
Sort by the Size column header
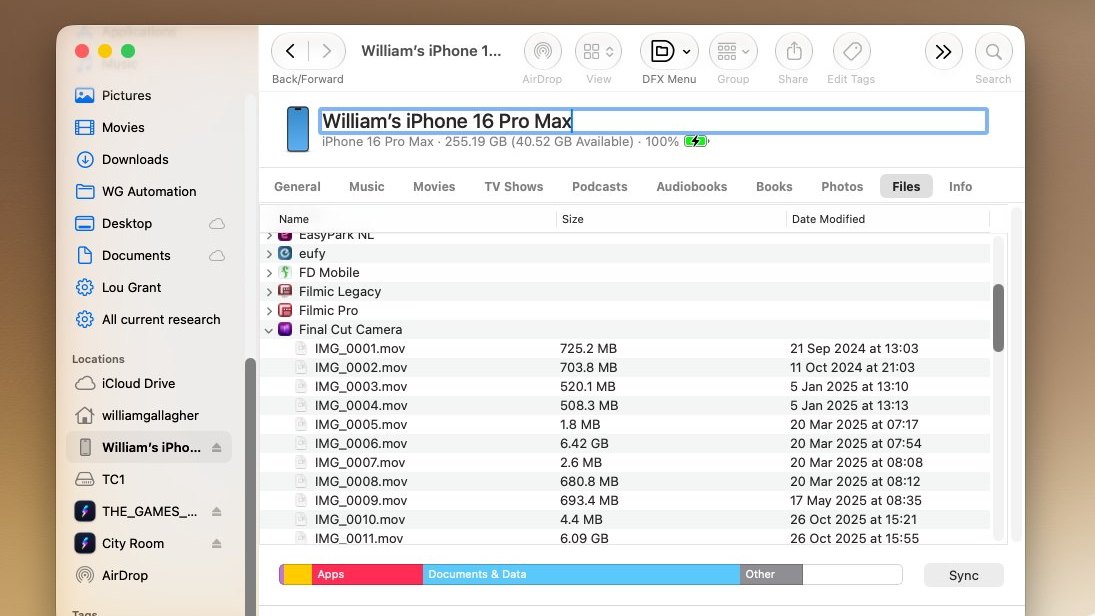pos(573,219)
